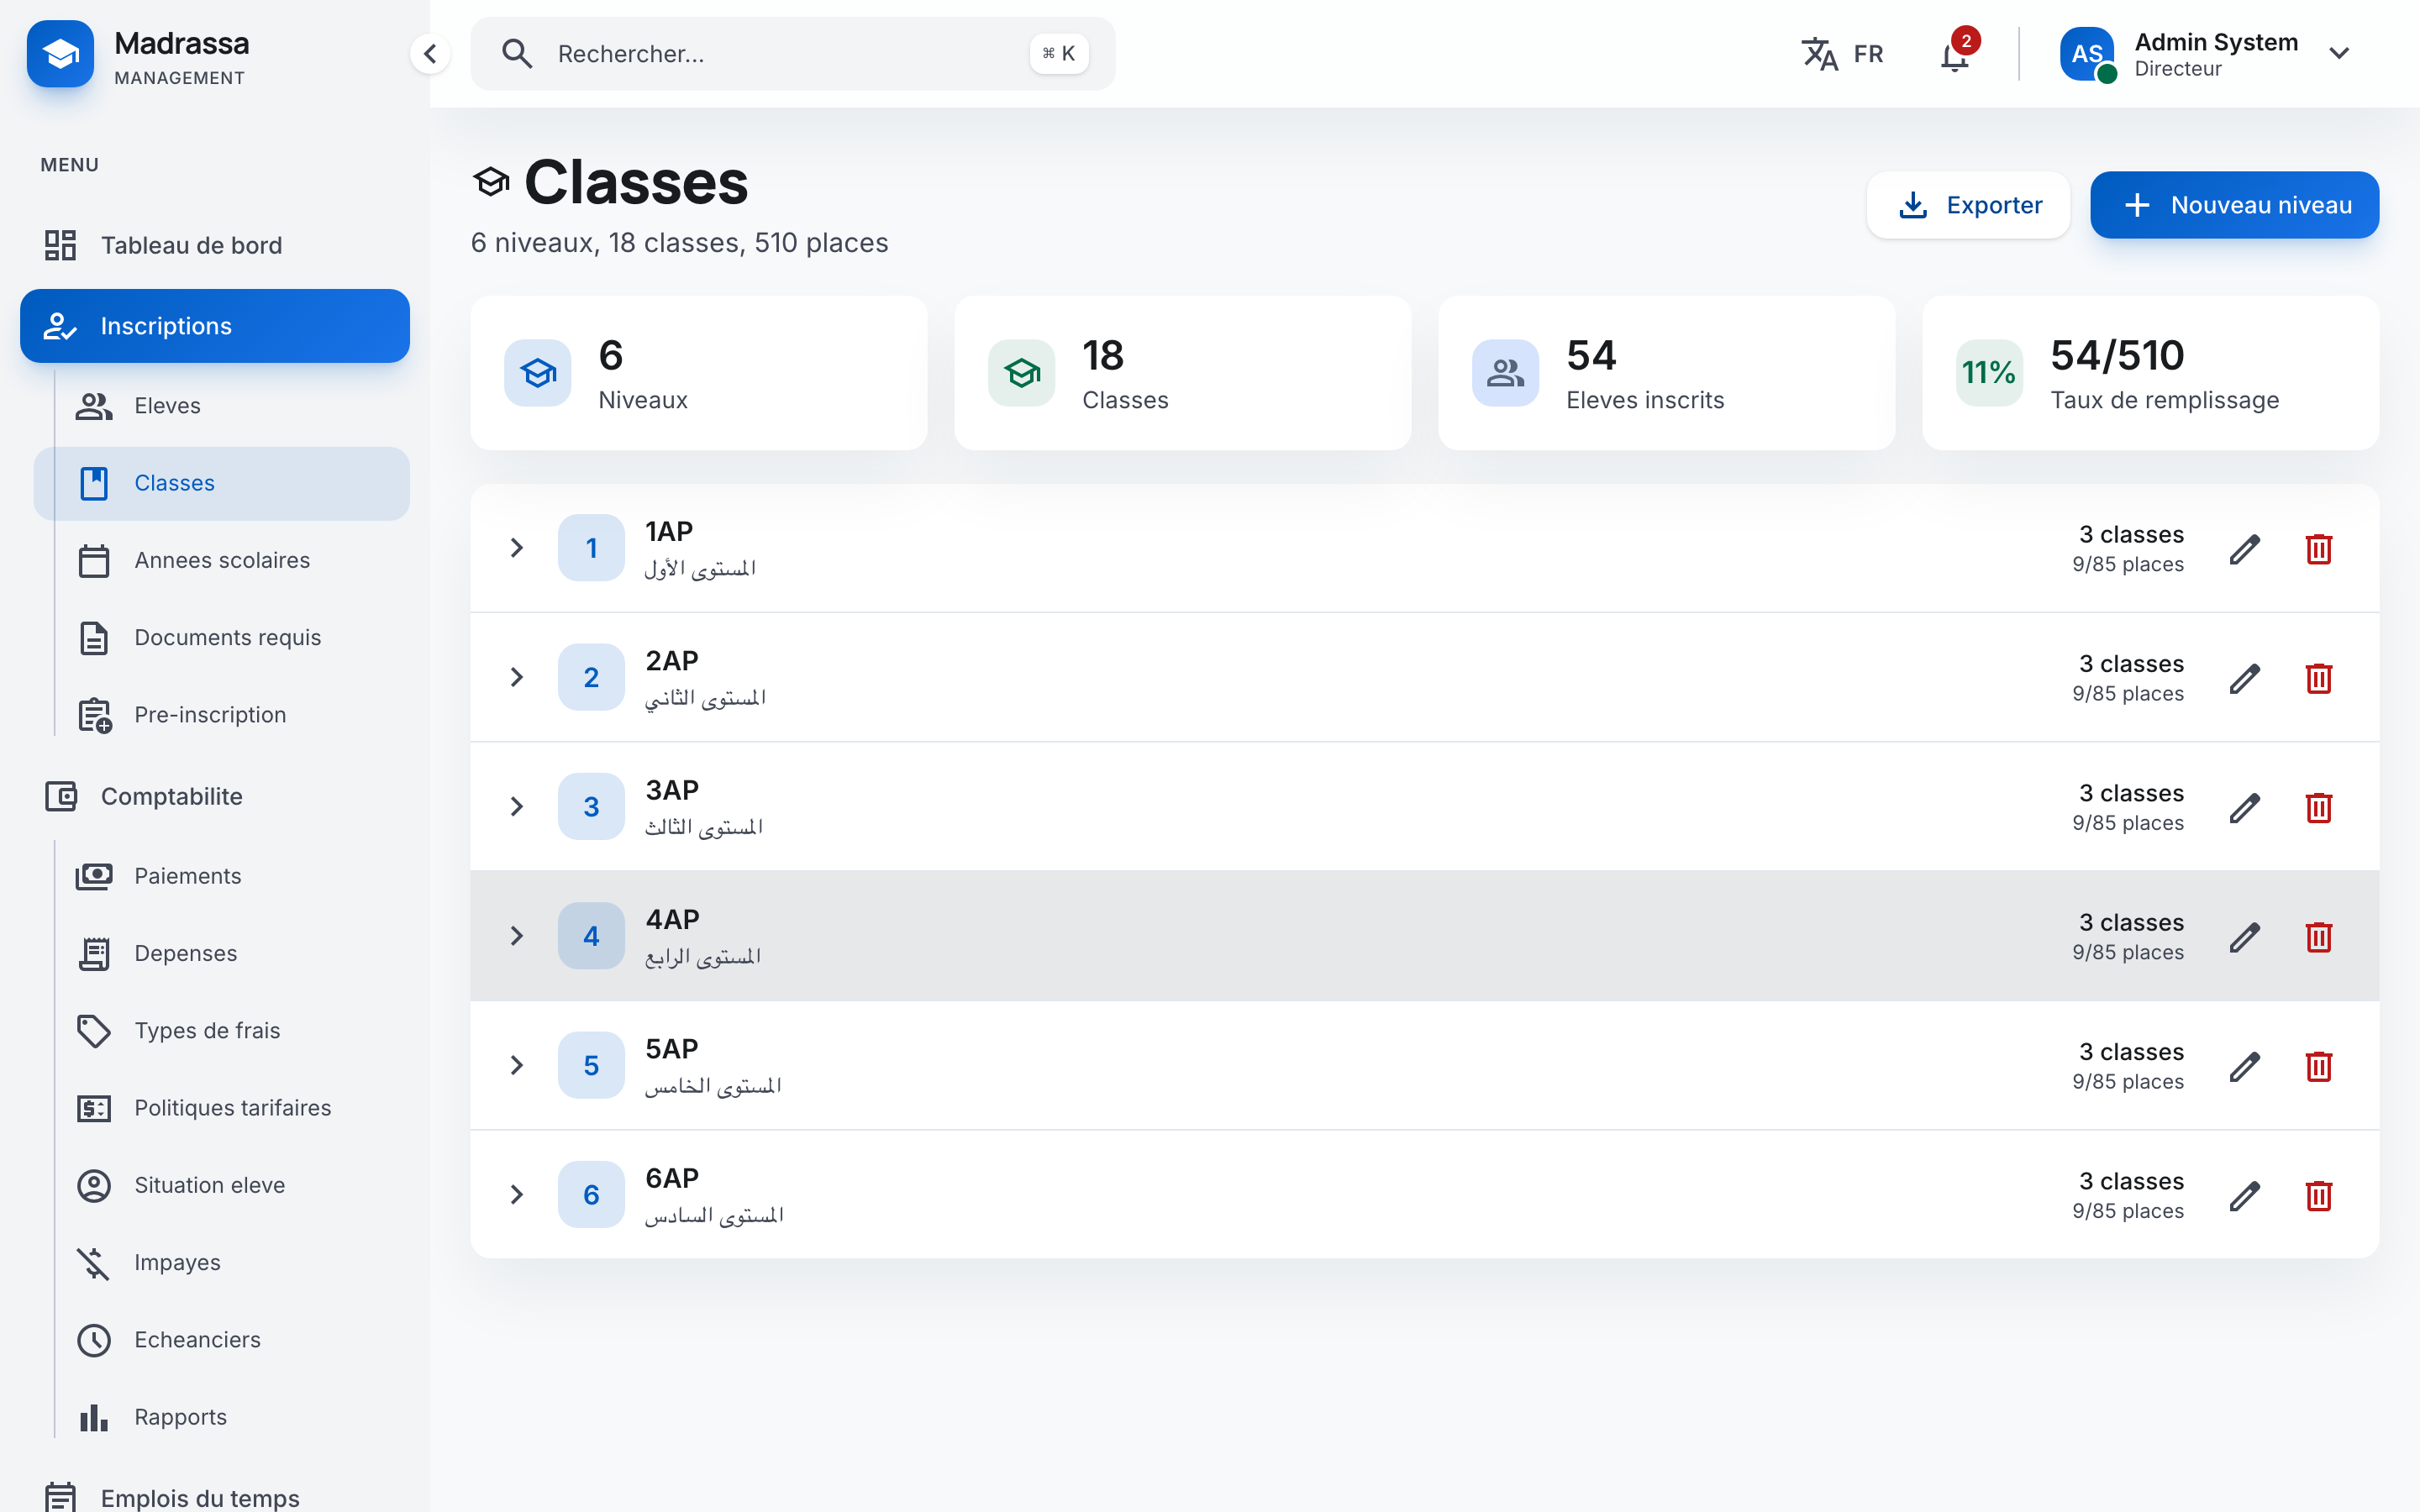This screenshot has height=1512, width=2420.
Task: Collapse the sidebar with the arrow button
Action: (430, 54)
